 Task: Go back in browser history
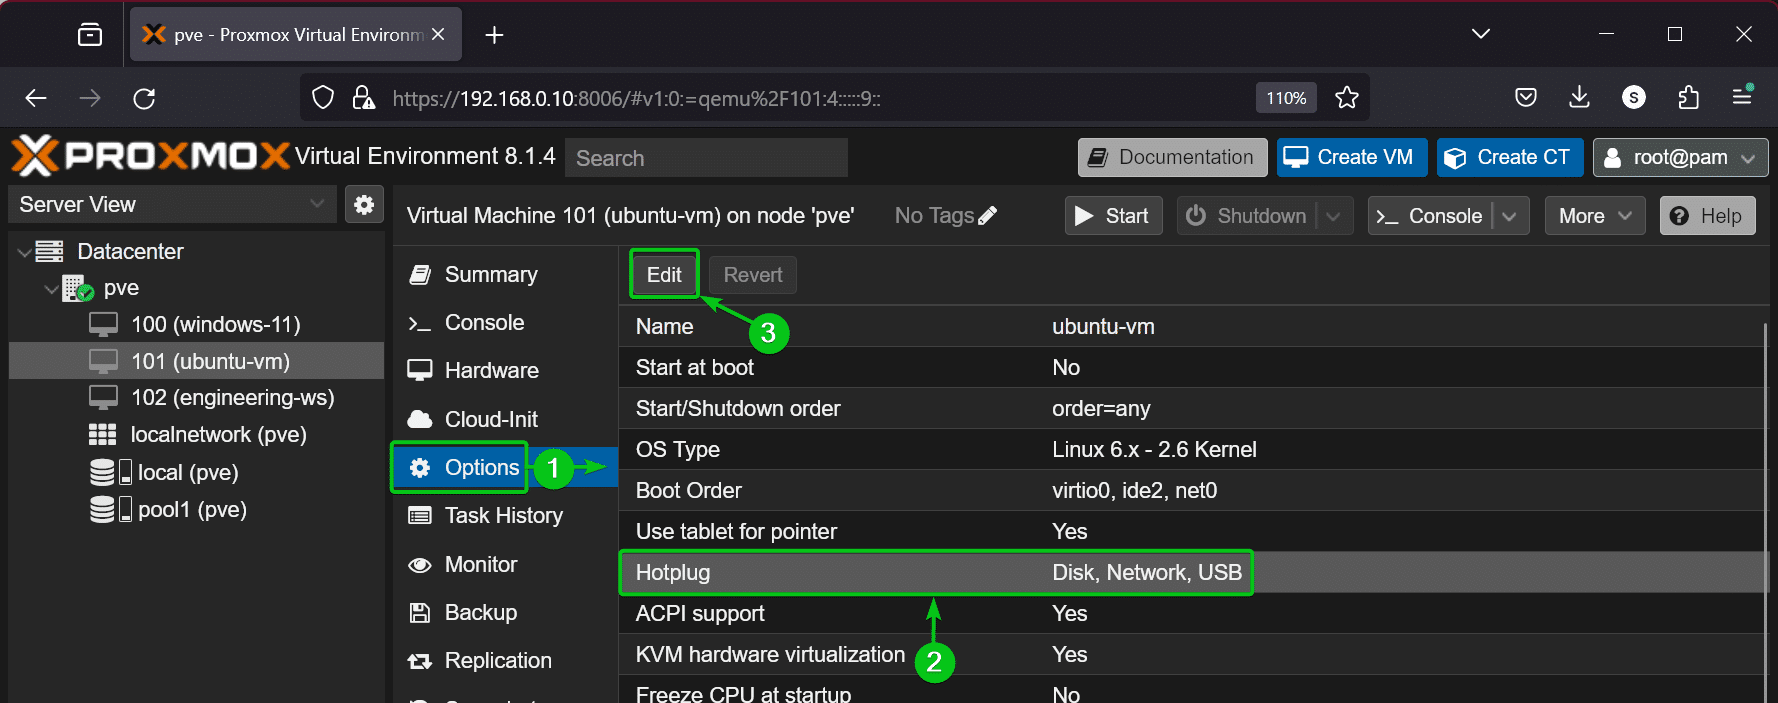coord(36,98)
